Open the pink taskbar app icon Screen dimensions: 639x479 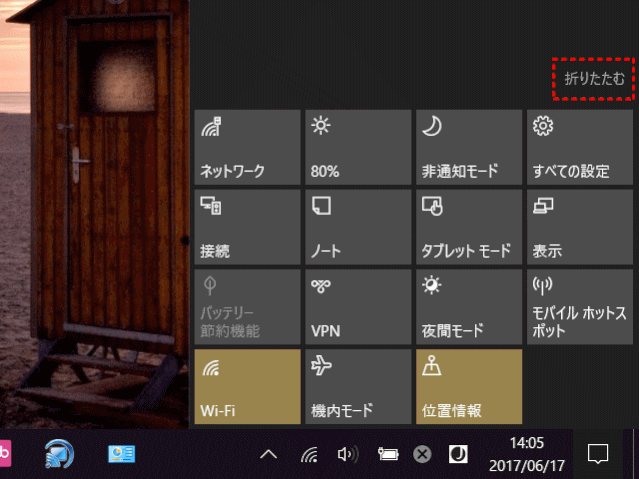(x=5, y=453)
